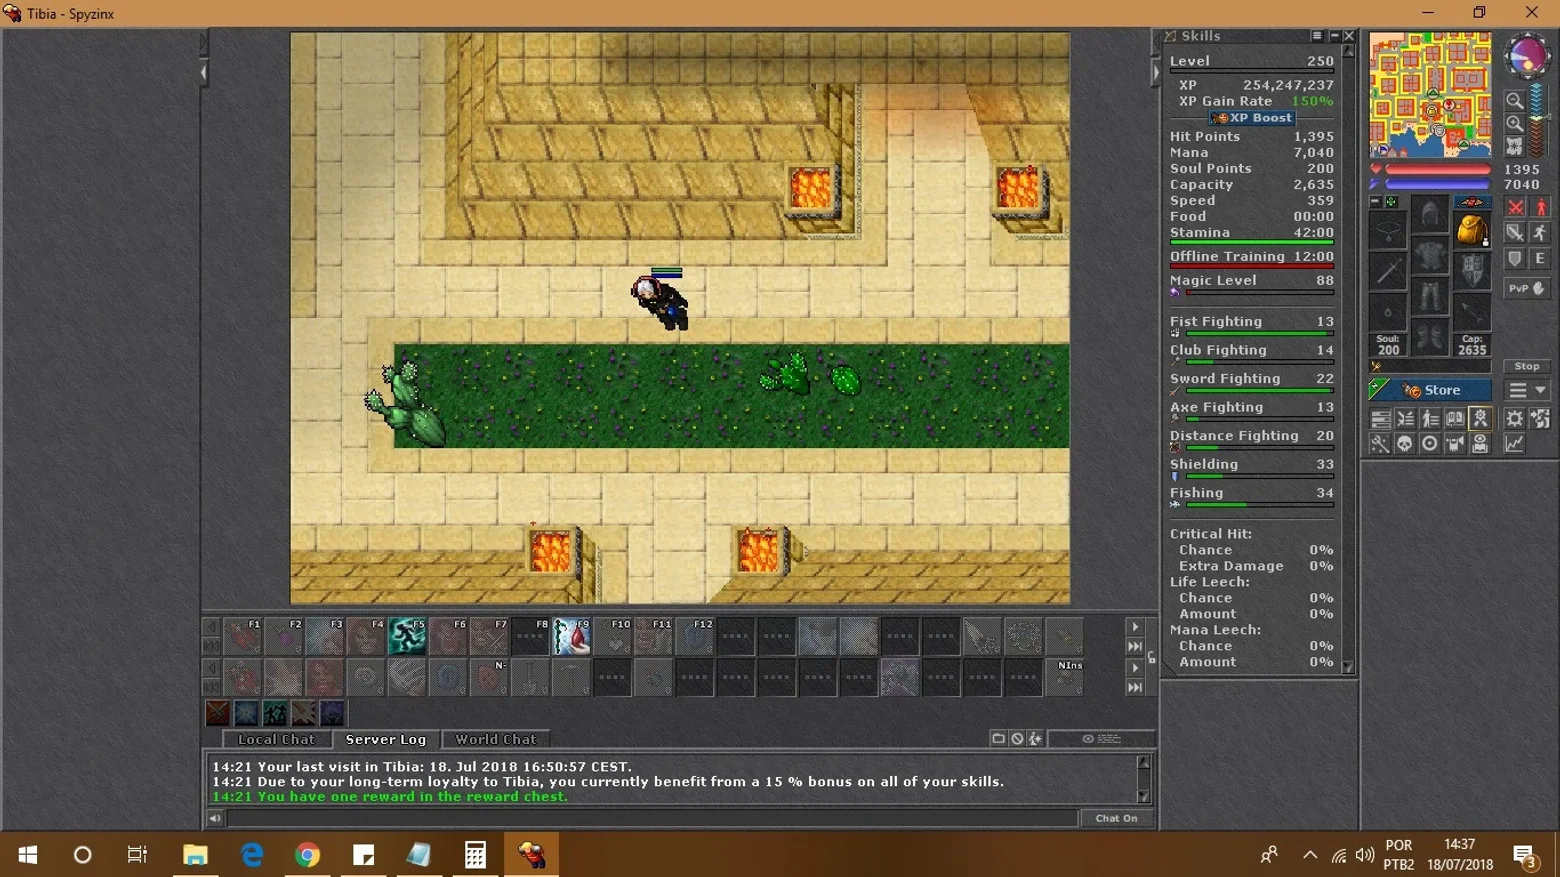Image resolution: width=1560 pixels, height=877 pixels.
Task: Open the Options gear button
Action: pos(1515,419)
